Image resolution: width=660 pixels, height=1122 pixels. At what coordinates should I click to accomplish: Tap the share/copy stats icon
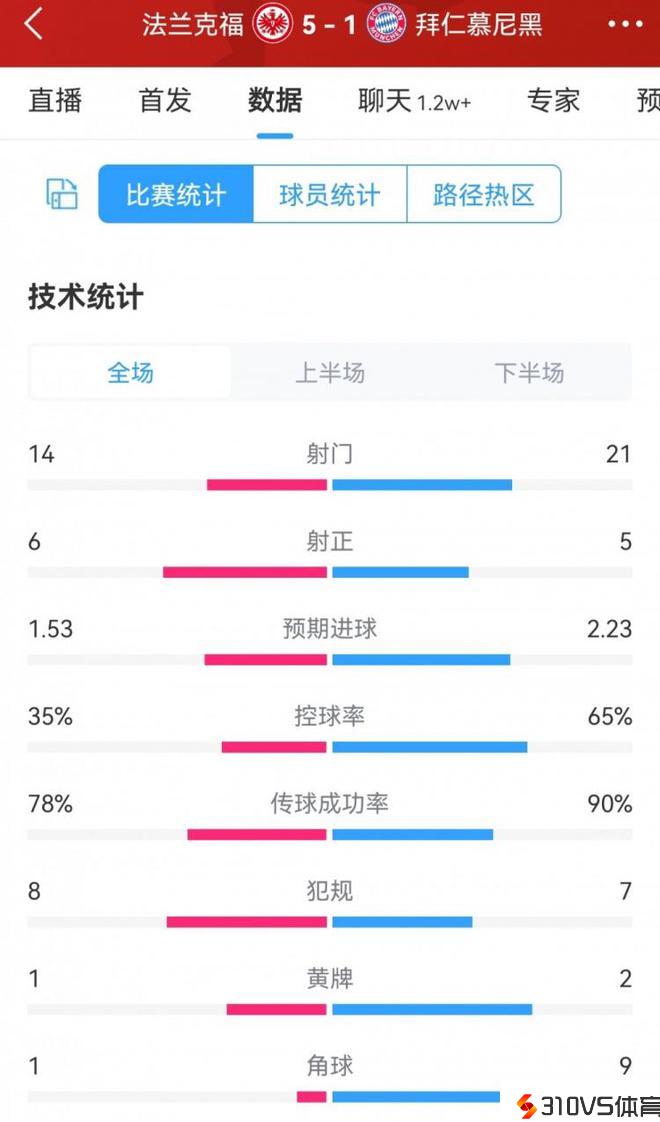click(62, 194)
